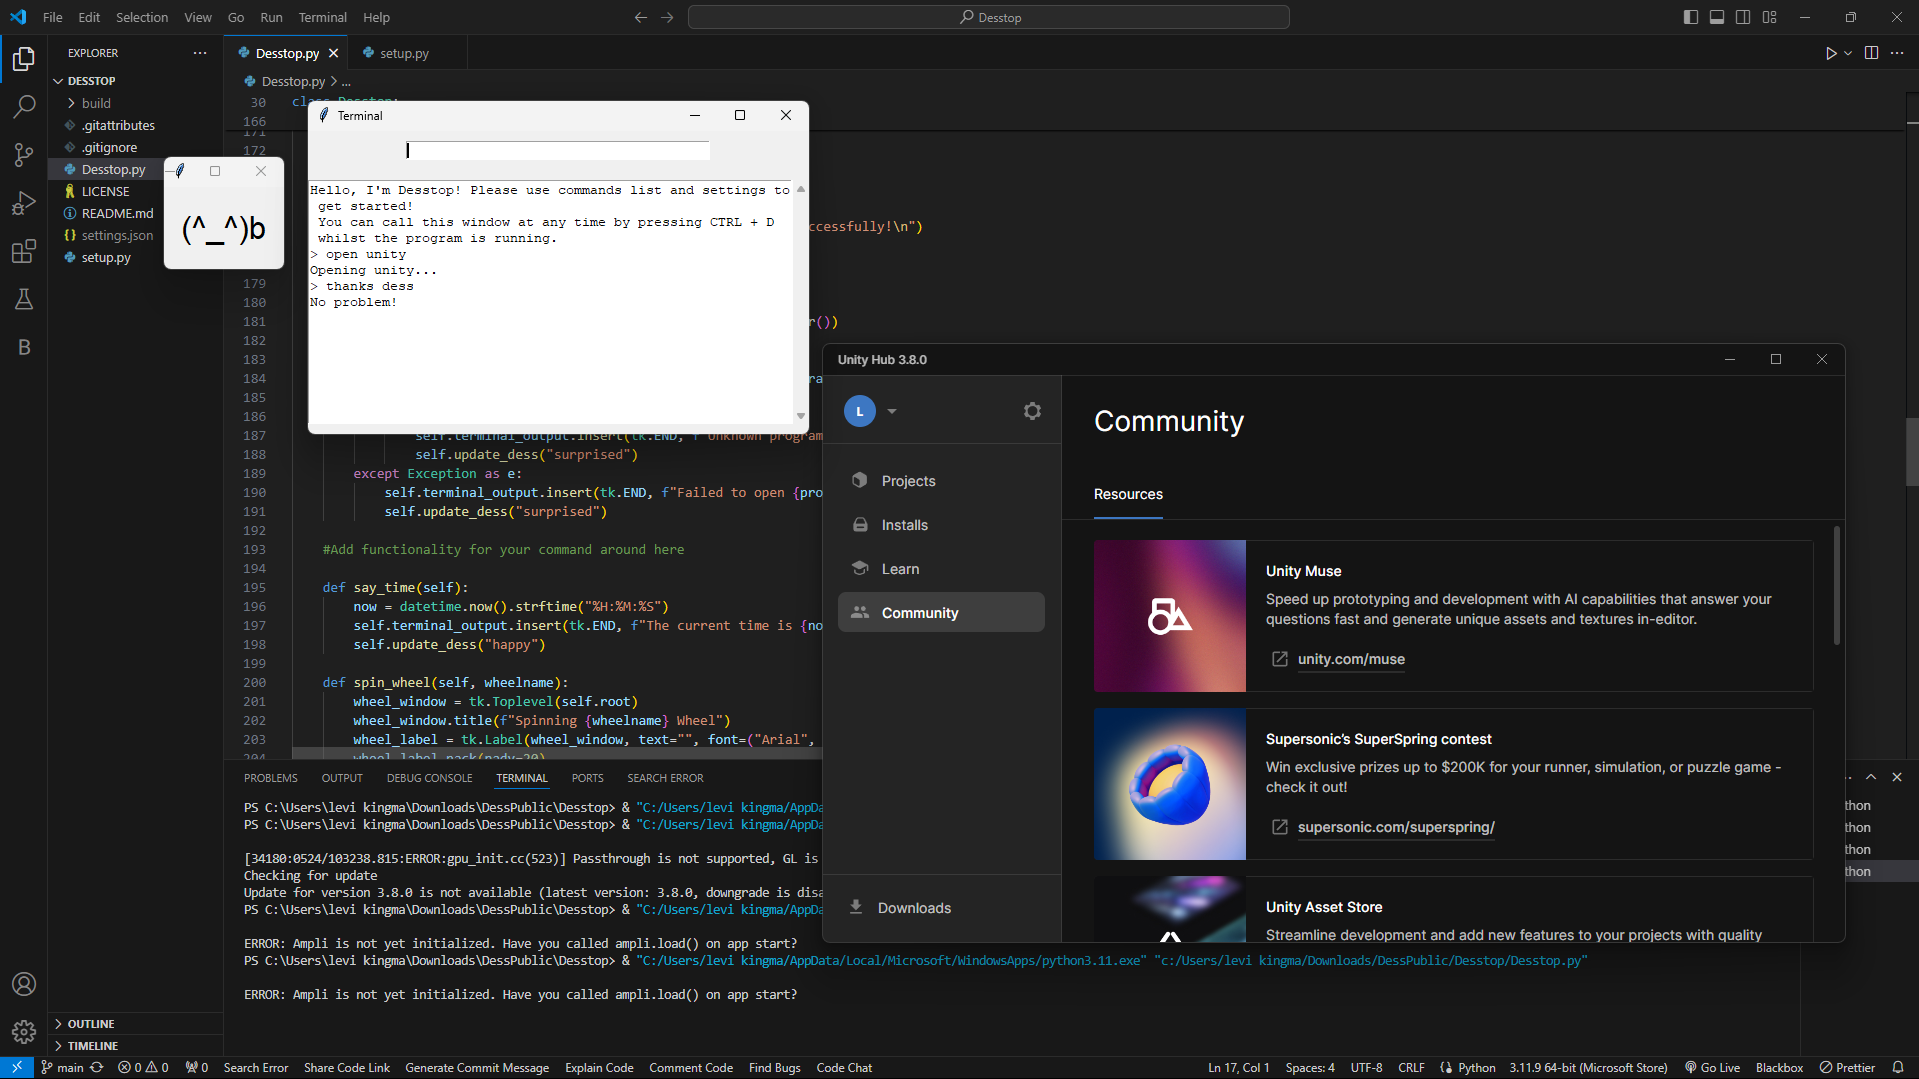Click the Unity Hub account avatar L
Screen dimensions: 1919x1079
point(860,411)
